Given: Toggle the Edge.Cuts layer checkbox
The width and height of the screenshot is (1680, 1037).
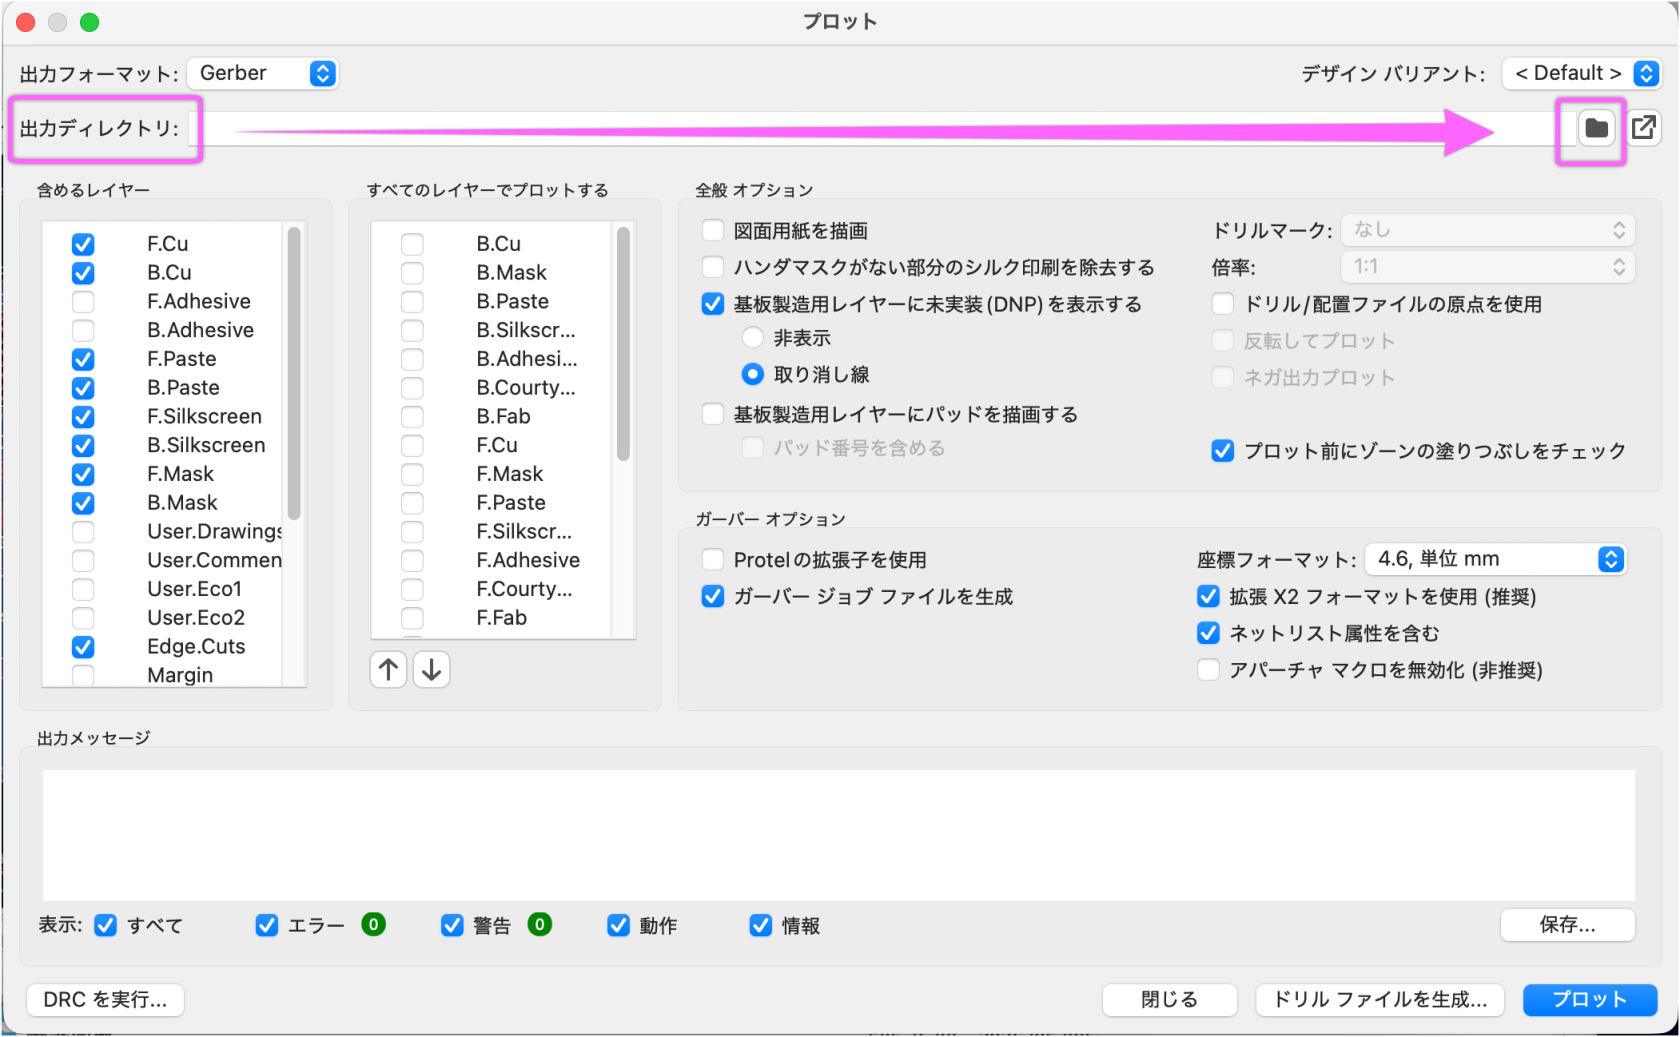Looking at the screenshot, I should click(x=83, y=647).
